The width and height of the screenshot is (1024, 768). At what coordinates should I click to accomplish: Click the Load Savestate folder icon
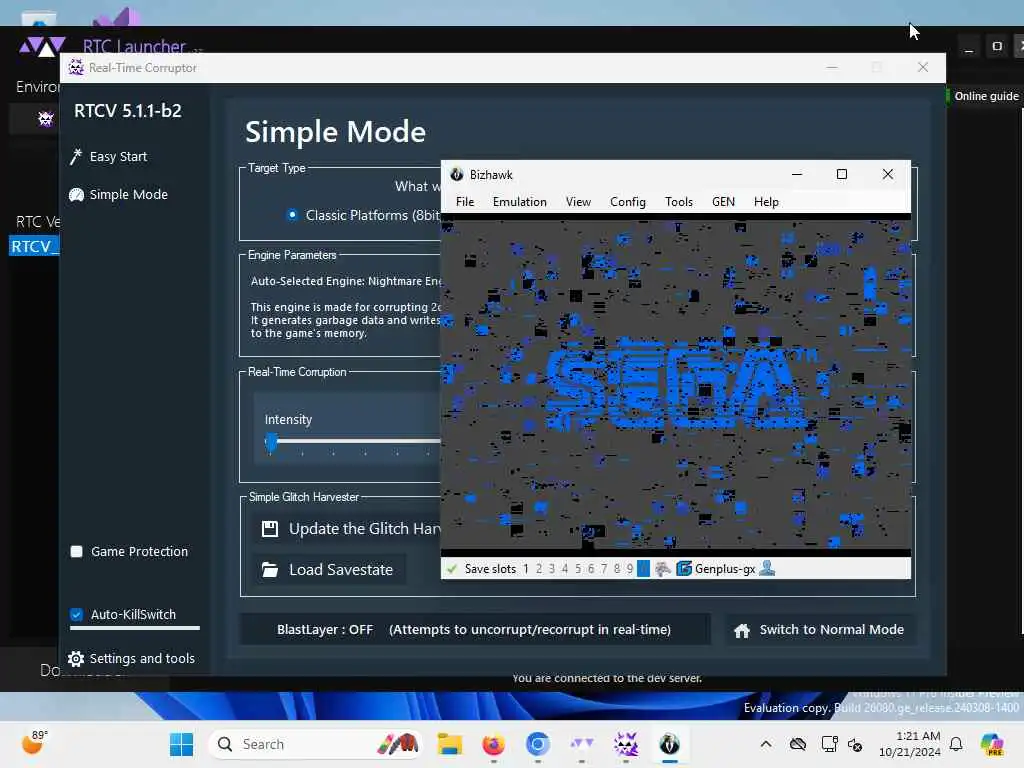(270, 569)
